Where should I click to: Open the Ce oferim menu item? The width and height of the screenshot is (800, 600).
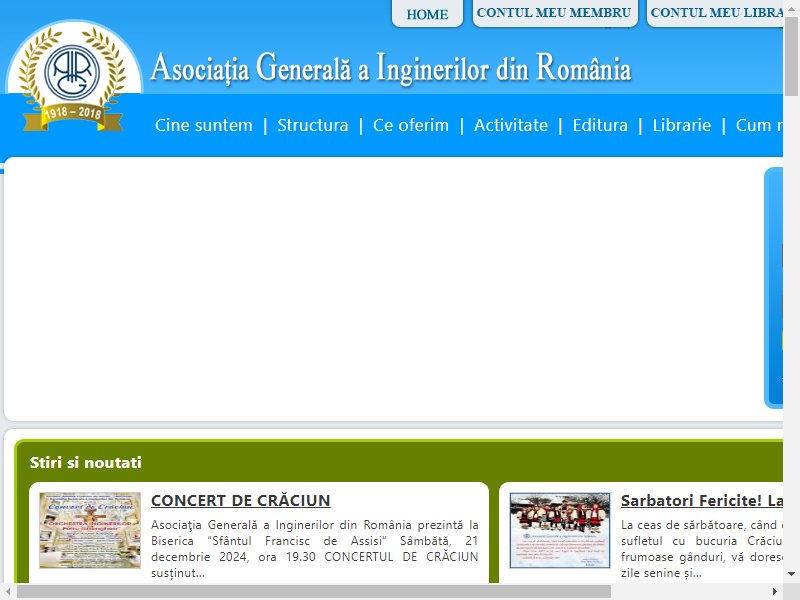[x=411, y=125]
